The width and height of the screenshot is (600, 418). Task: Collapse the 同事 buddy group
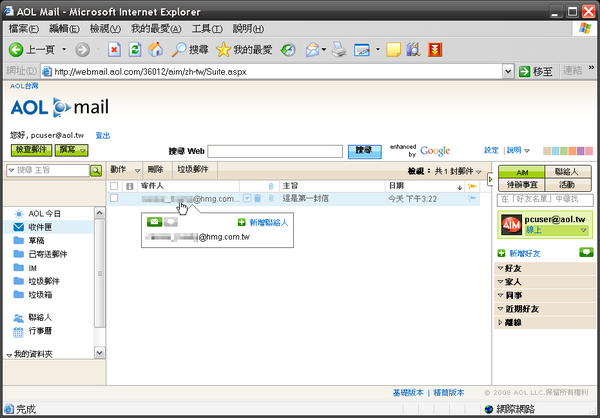click(500, 295)
